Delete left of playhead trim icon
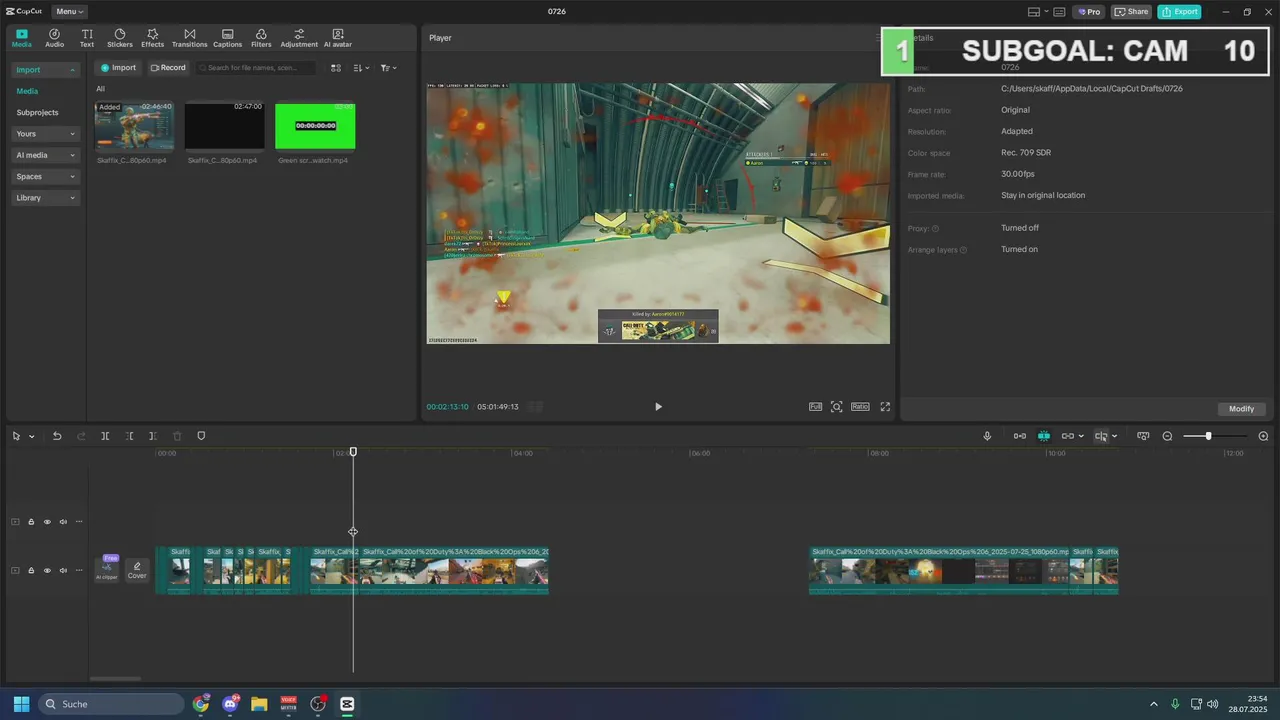Viewport: 1280px width, 720px height. [129, 436]
